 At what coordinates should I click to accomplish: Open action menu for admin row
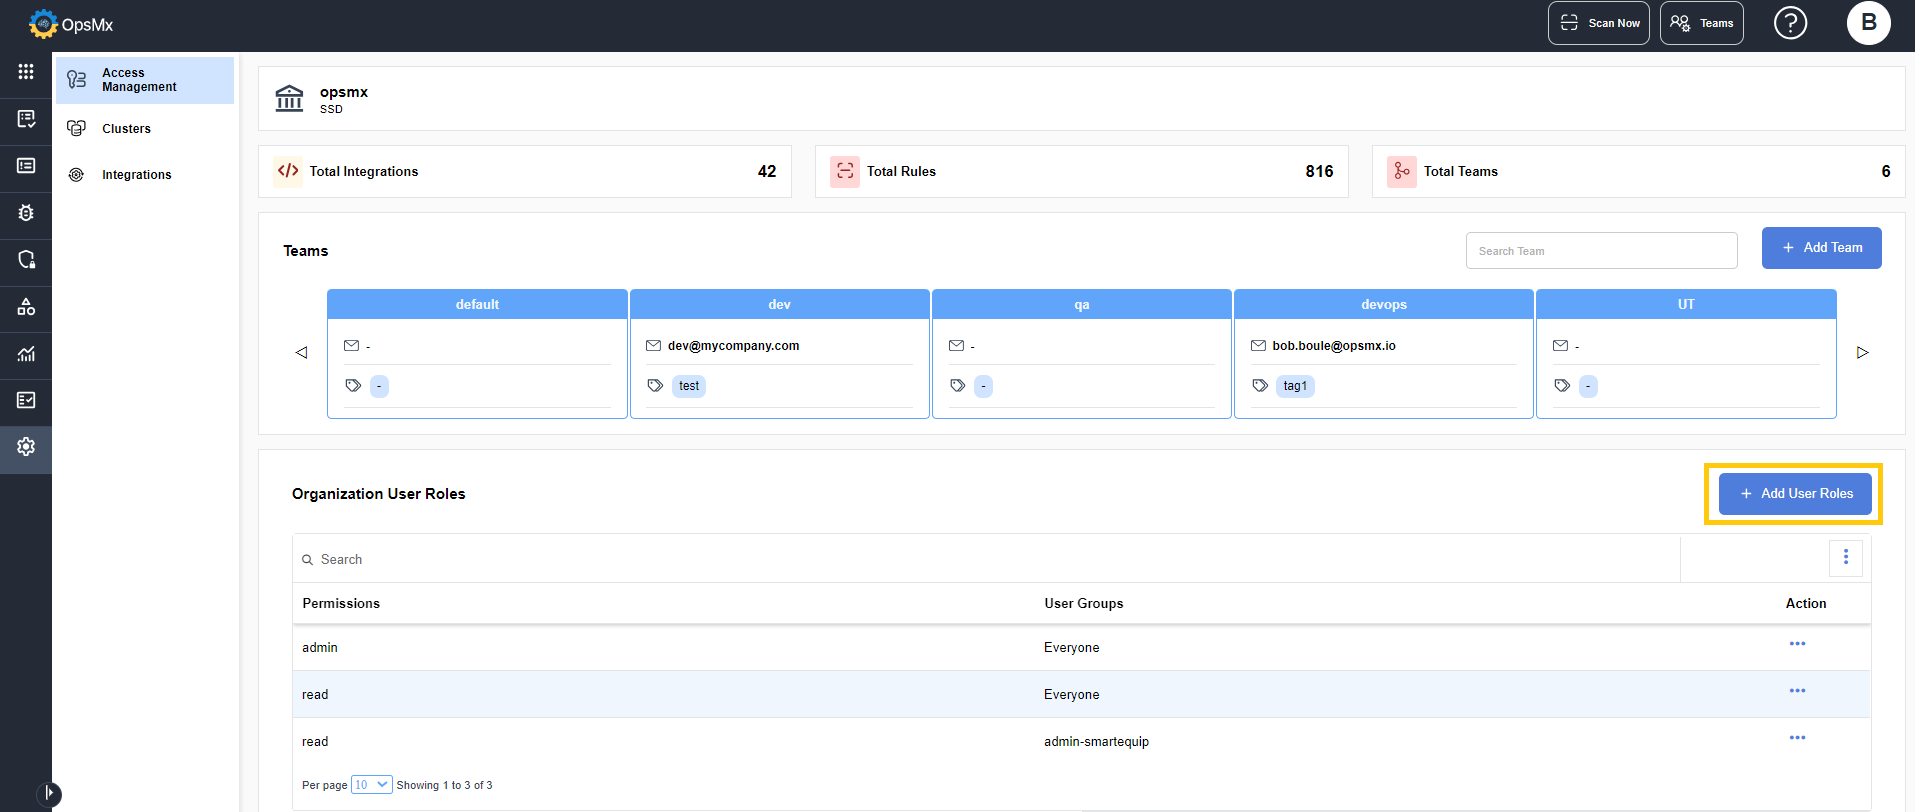pos(1797,644)
